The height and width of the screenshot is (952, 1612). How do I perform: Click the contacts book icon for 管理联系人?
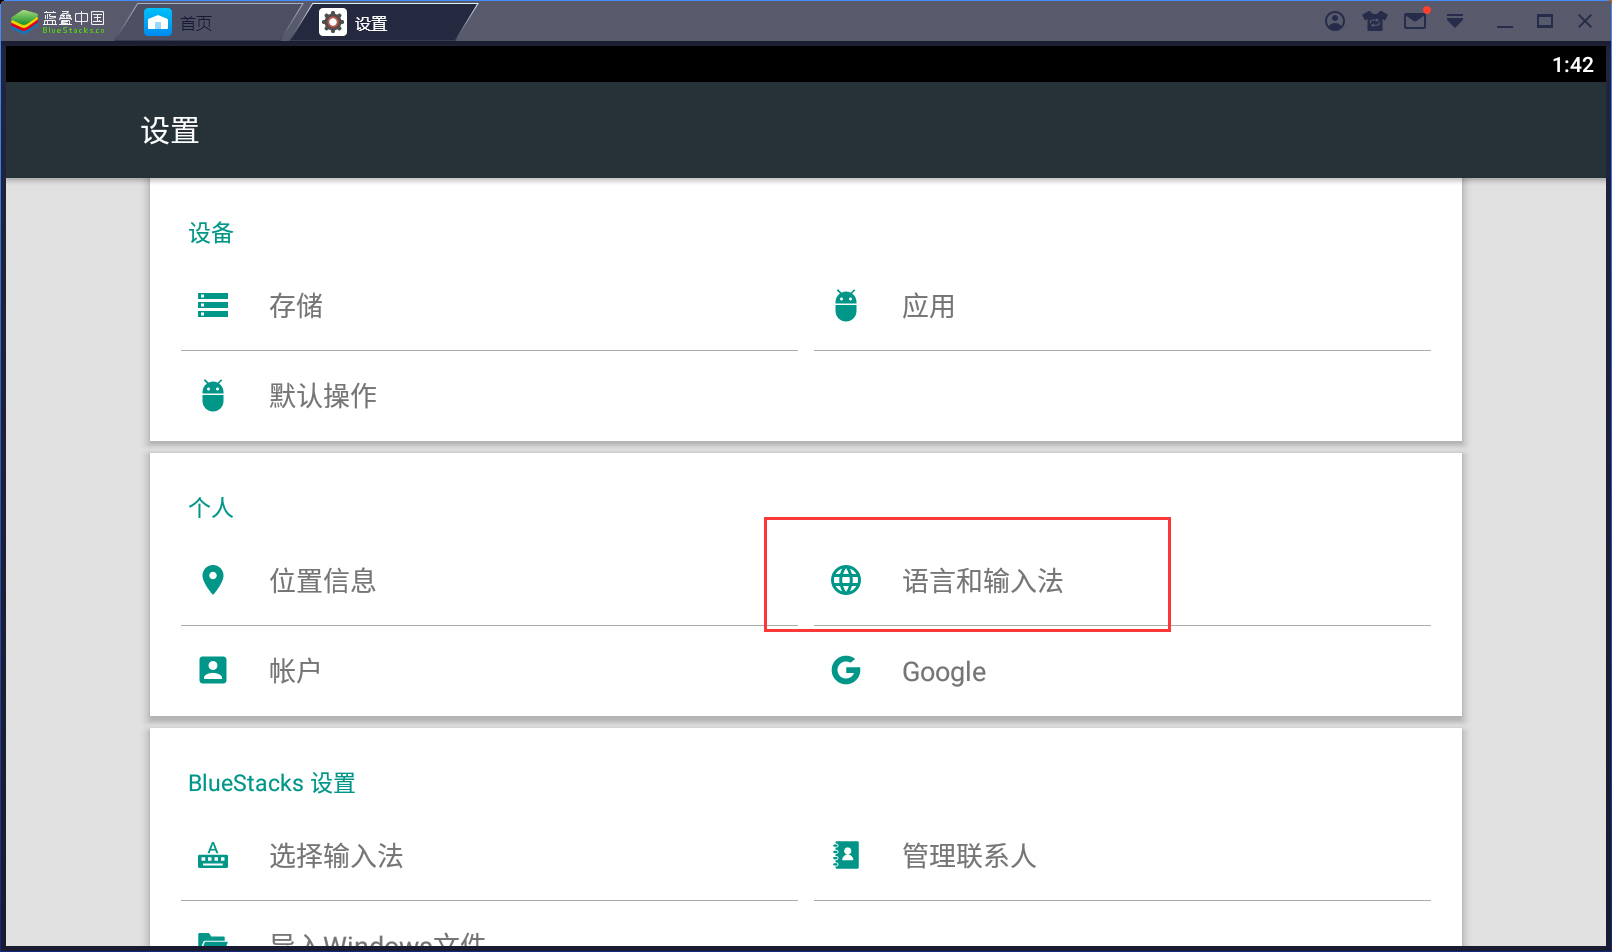847,856
